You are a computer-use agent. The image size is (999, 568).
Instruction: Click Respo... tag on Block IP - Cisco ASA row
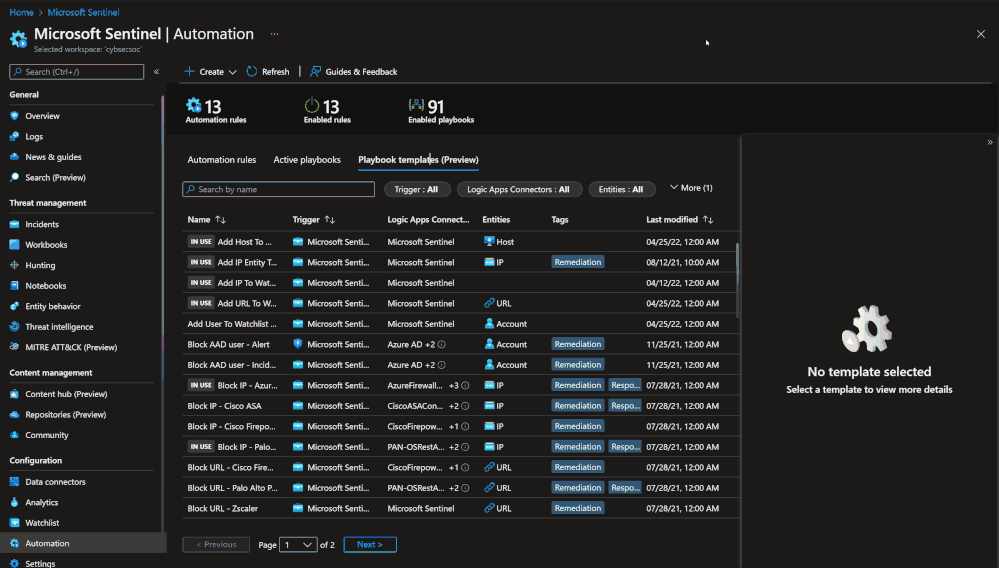point(625,406)
